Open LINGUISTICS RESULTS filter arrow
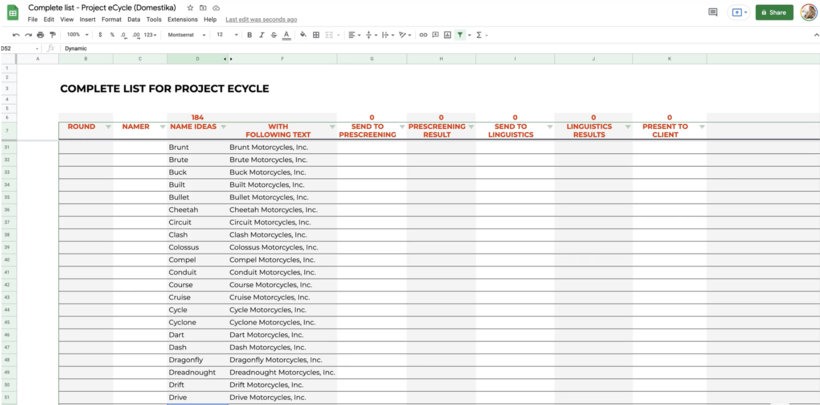The width and height of the screenshot is (820, 405). click(x=628, y=127)
